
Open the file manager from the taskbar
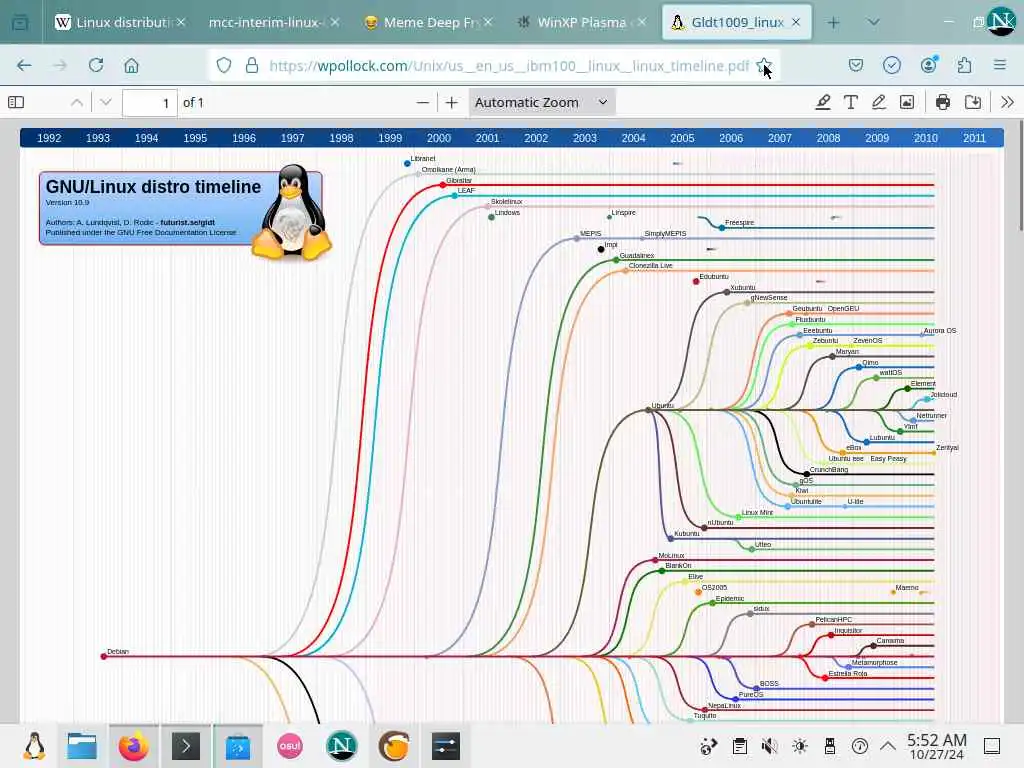tap(82, 746)
